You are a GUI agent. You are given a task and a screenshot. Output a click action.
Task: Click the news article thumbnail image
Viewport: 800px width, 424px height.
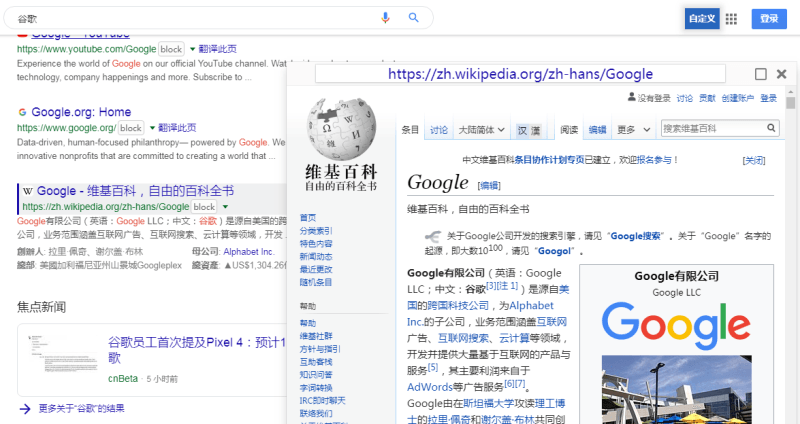point(63,354)
